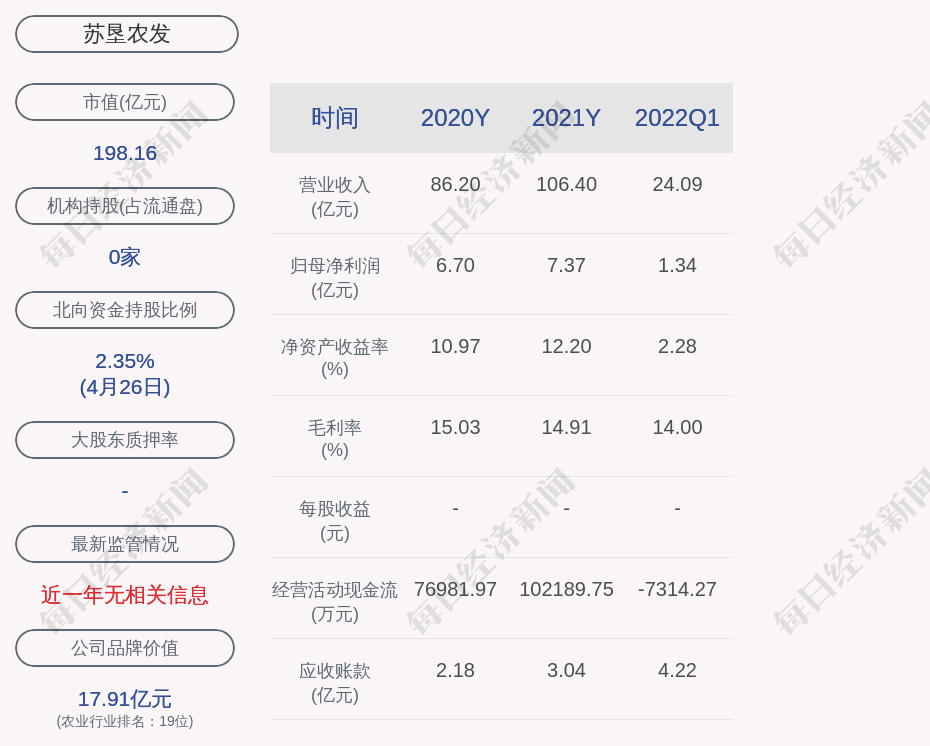Screen dimensions: 930x746
Task: Click gross margin value 15.03
Action: pos(455,427)
